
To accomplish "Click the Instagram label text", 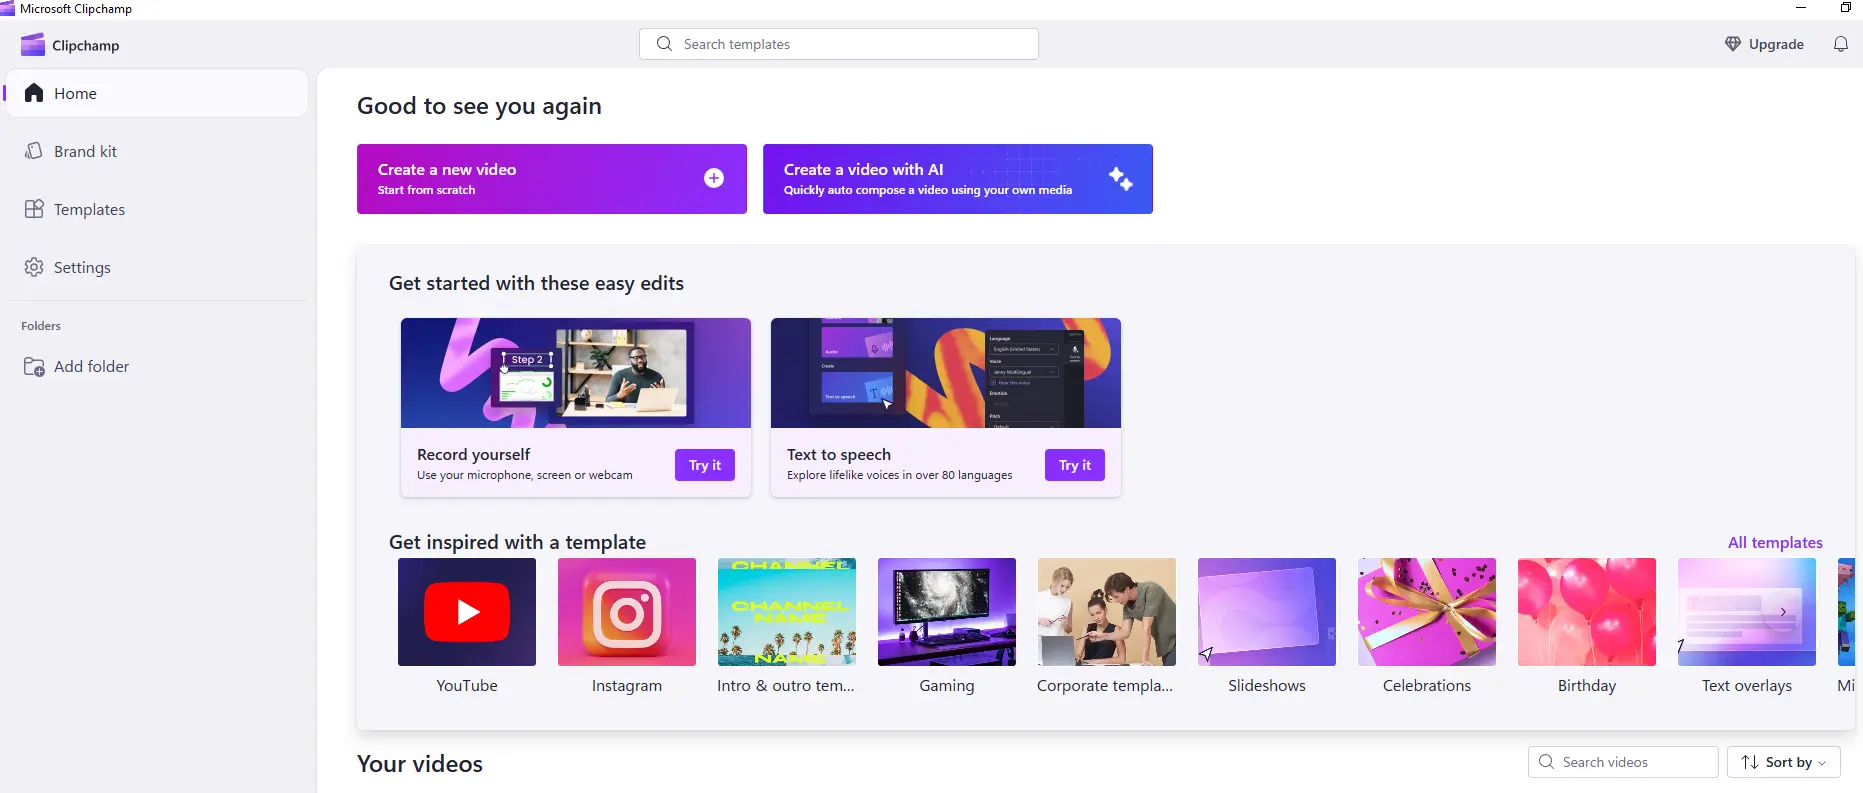I will click(x=627, y=685).
